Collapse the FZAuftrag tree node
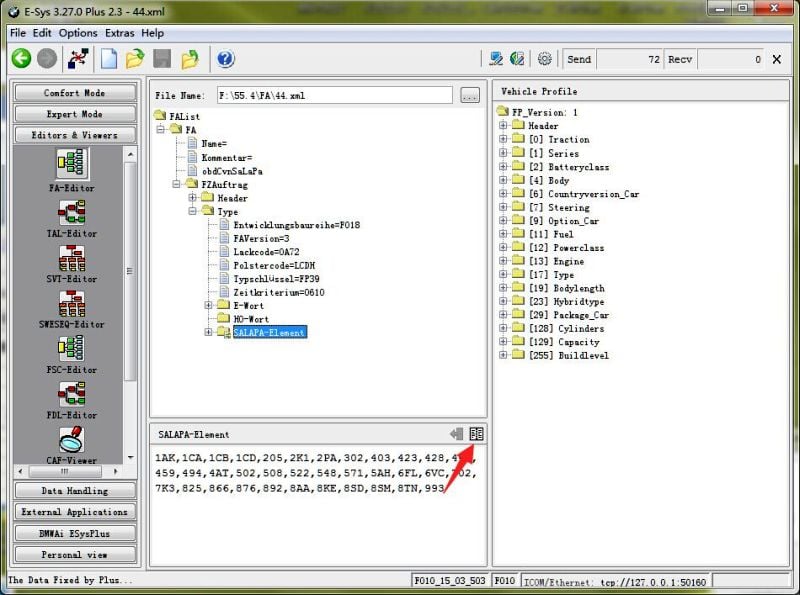 tap(176, 184)
